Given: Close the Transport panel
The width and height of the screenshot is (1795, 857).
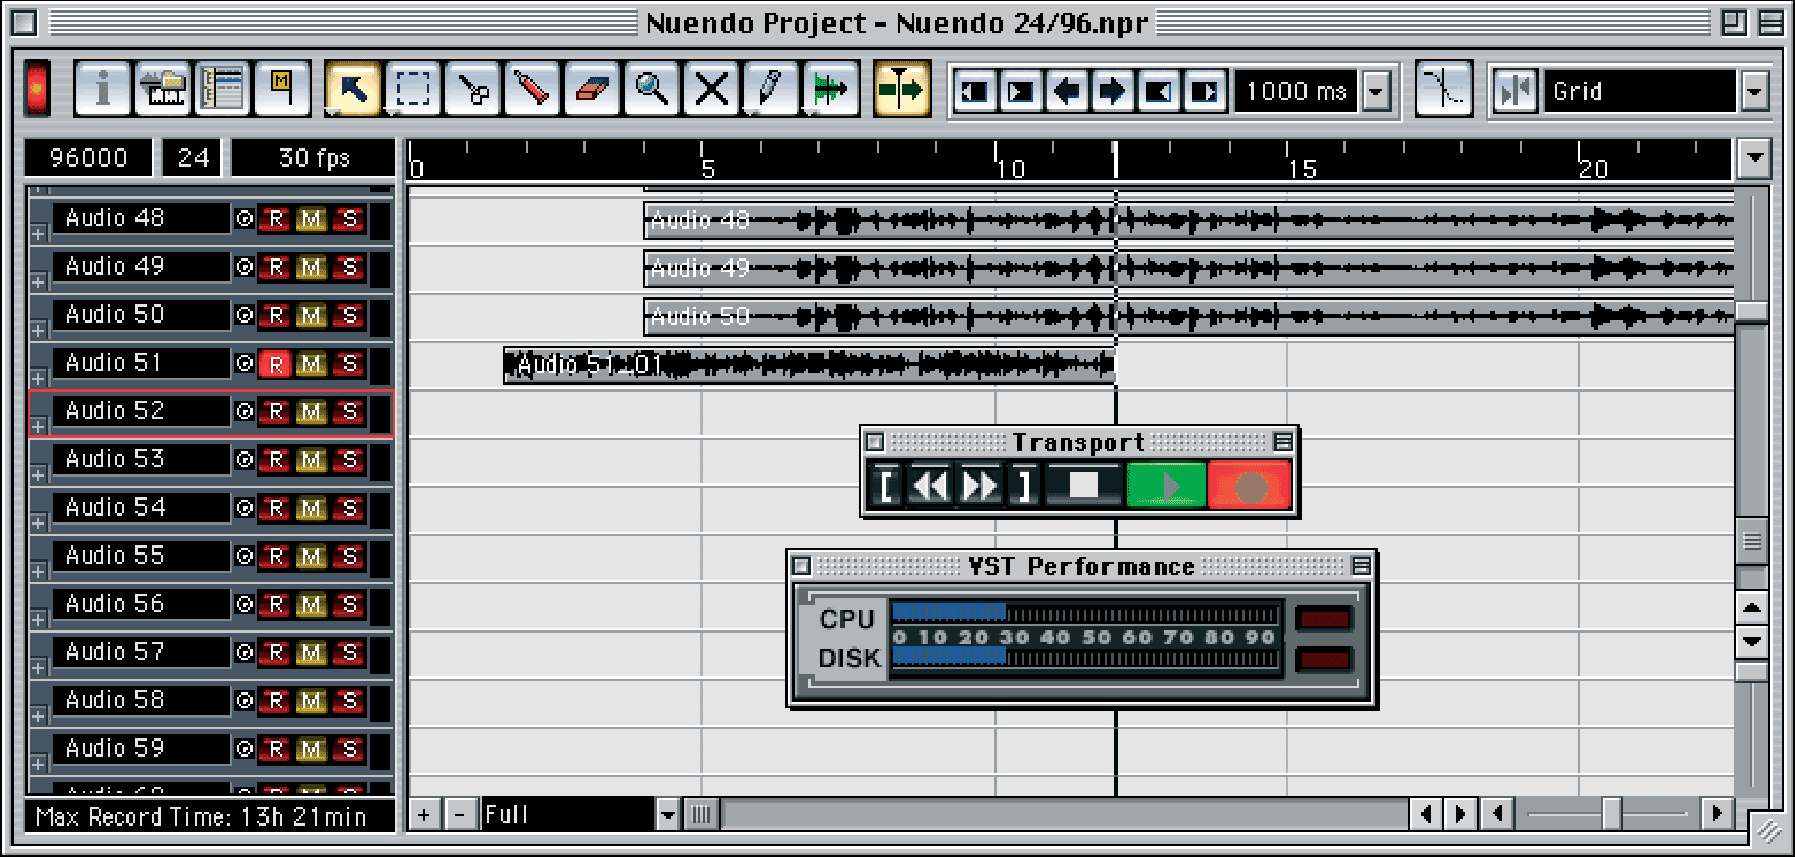Looking at the screenshot, I should coord(875,441).
